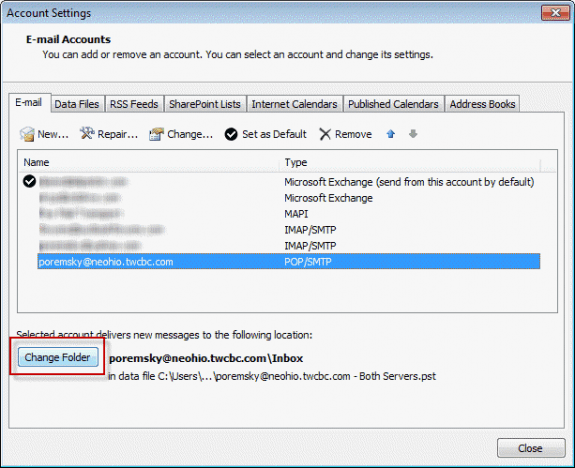Click the Close button at the bottom
This screenshot has width=575, height=468.
tap(531, 448)
